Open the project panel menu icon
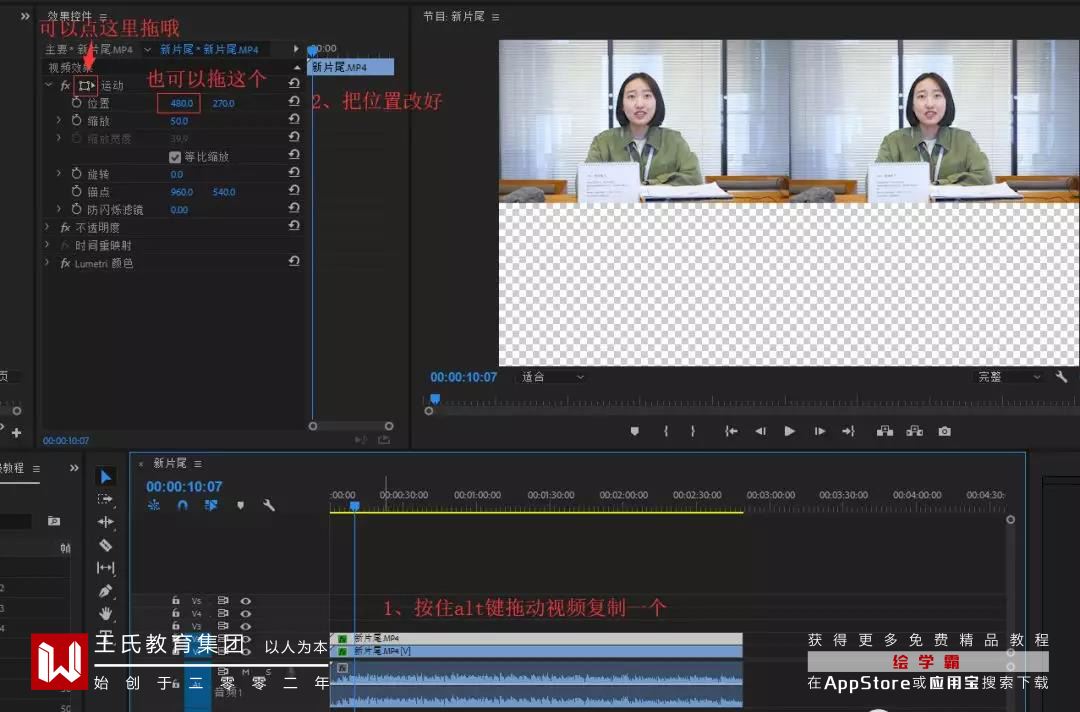This screenshot has width=1080, height=712. coord(36,468)
